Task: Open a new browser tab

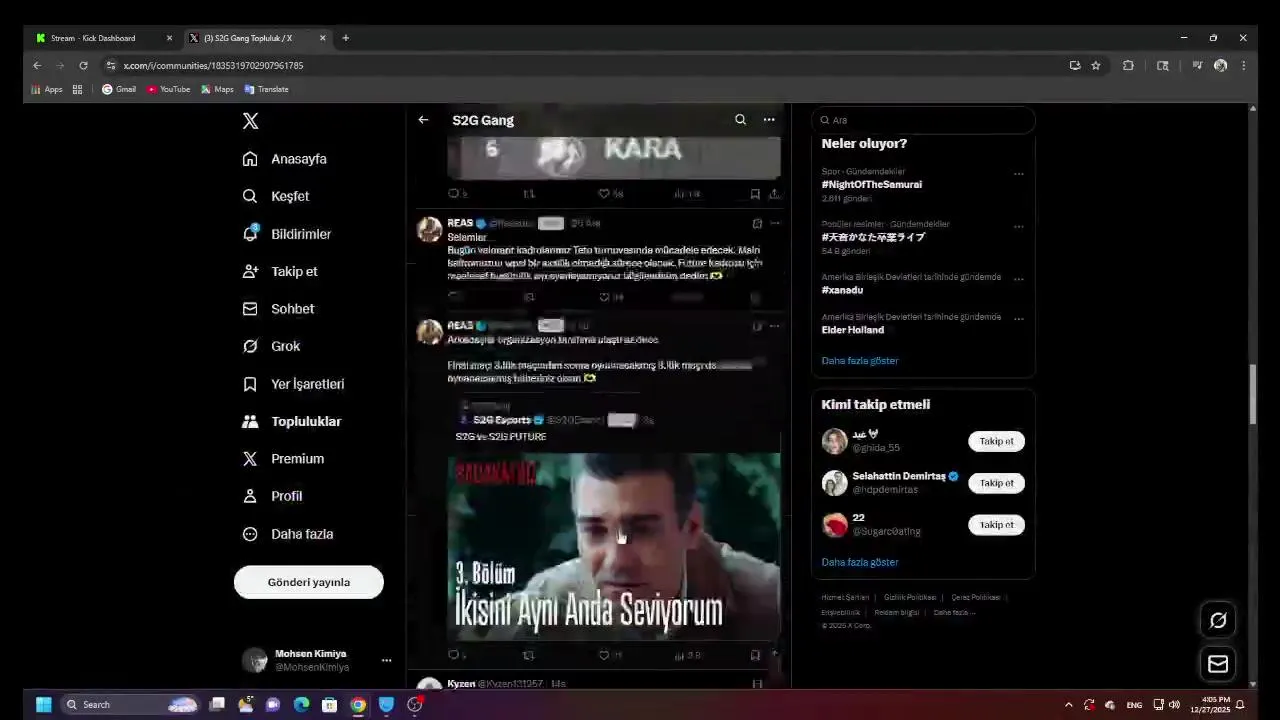Action: (x=346, y=38)
